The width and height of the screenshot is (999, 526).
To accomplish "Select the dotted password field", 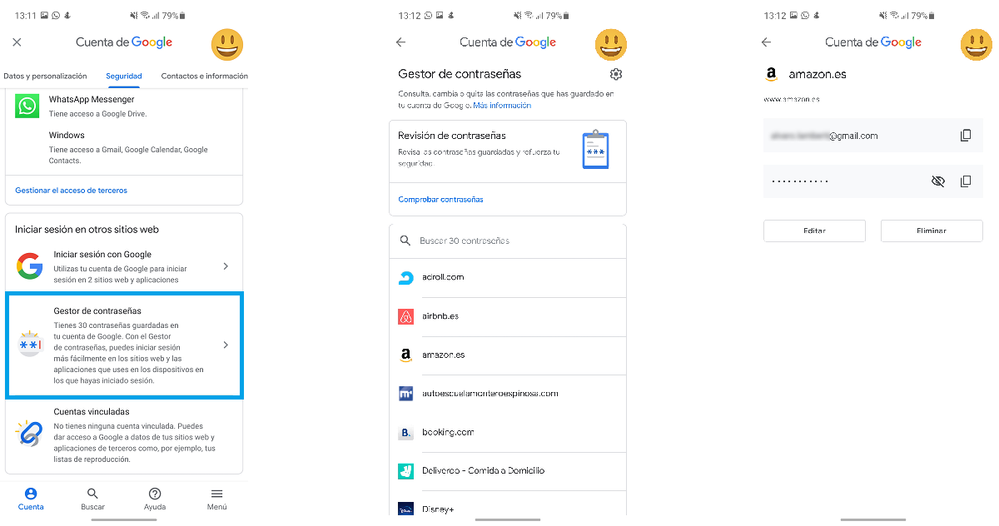I will [873, 181].
